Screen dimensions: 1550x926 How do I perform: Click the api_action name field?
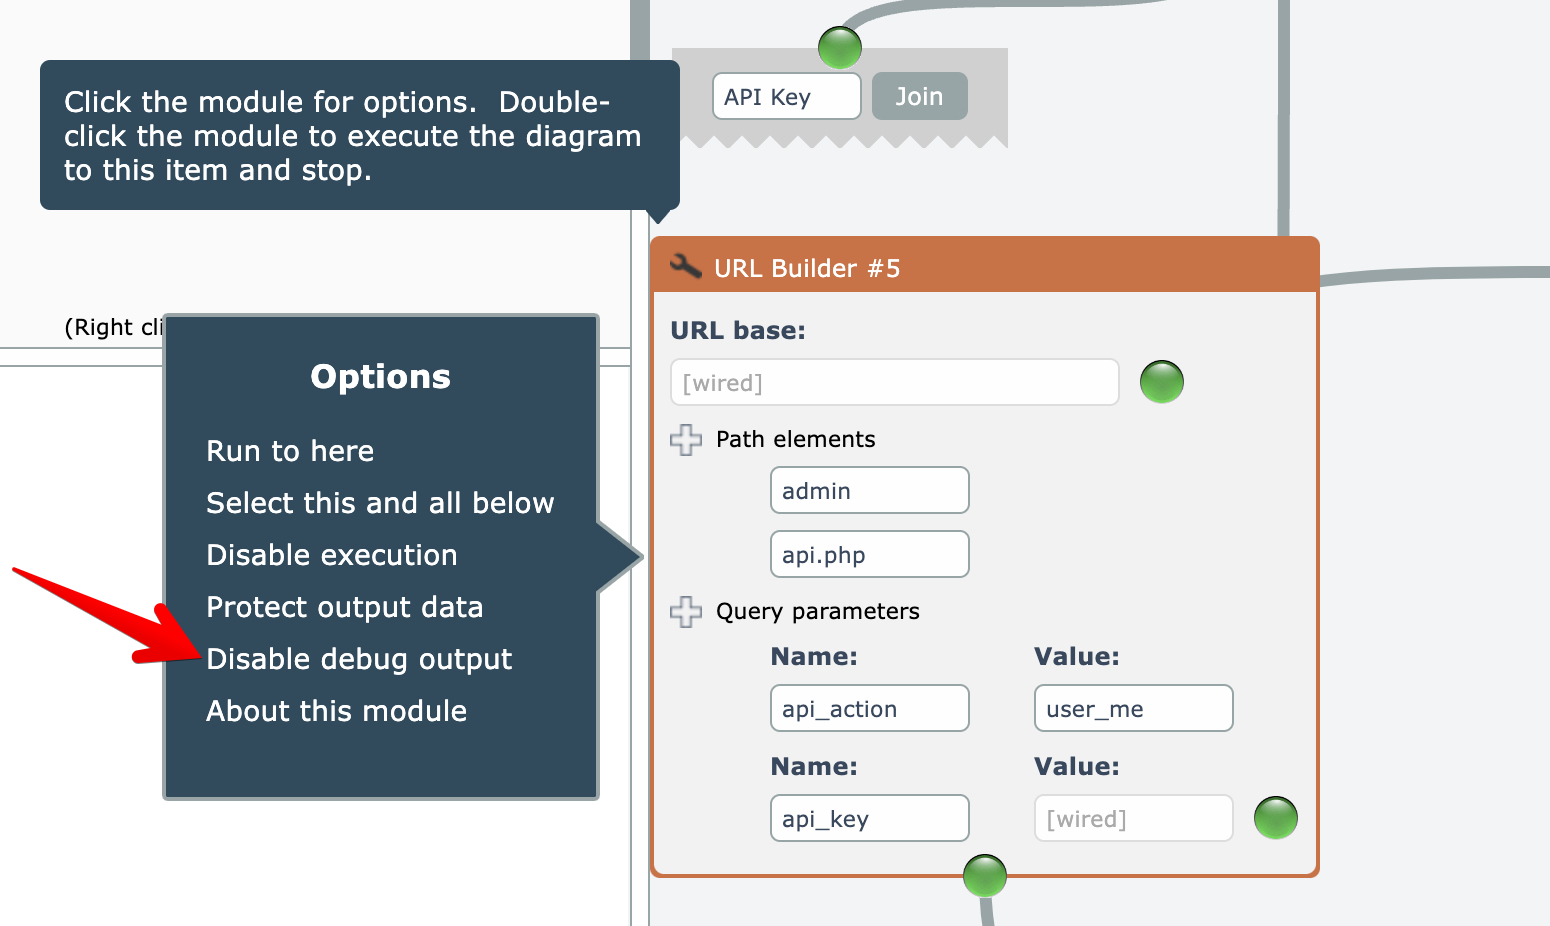tap(869, 709)
